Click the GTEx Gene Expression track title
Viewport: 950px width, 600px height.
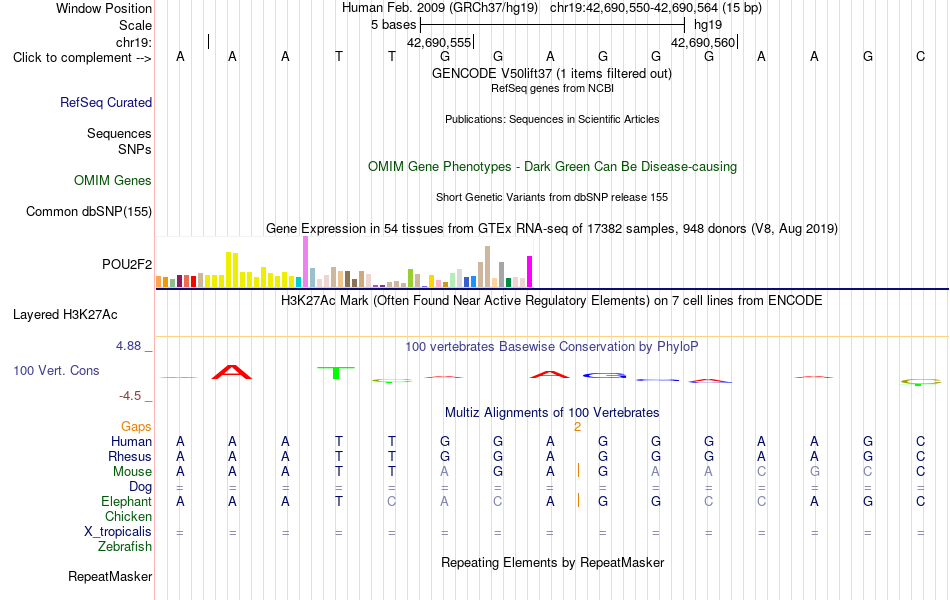(x=552, y=228)
